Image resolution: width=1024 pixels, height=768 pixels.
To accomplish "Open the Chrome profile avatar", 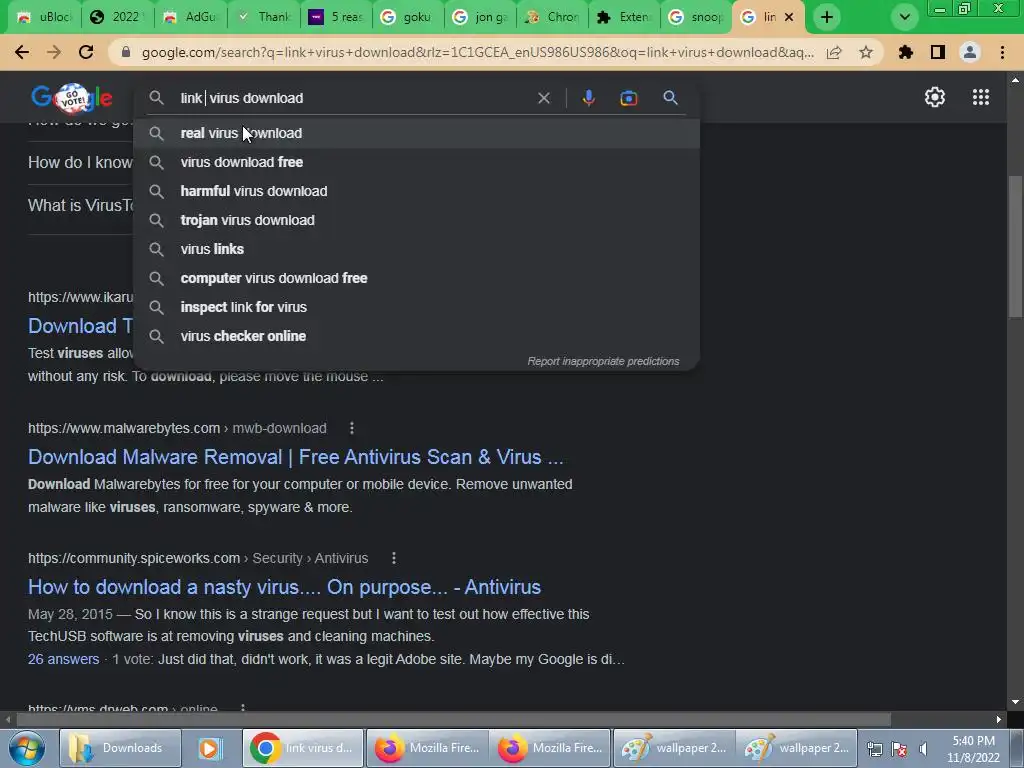I will coord(970,52).
